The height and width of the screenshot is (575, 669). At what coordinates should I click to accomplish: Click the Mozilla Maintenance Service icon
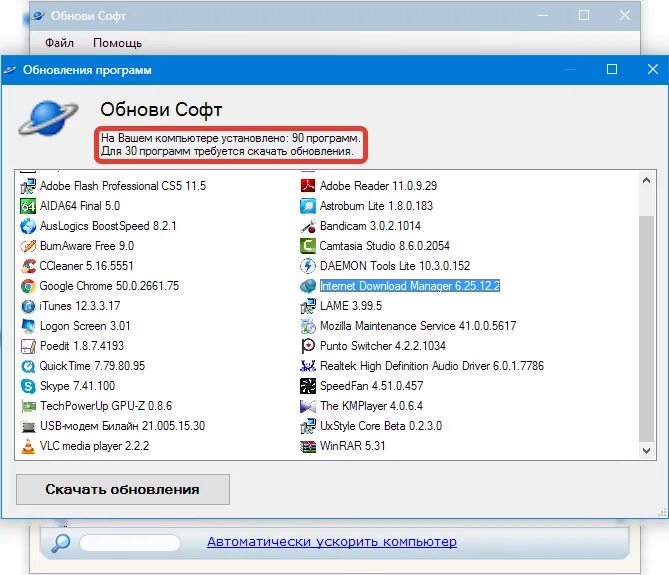(x=308, y=326)
